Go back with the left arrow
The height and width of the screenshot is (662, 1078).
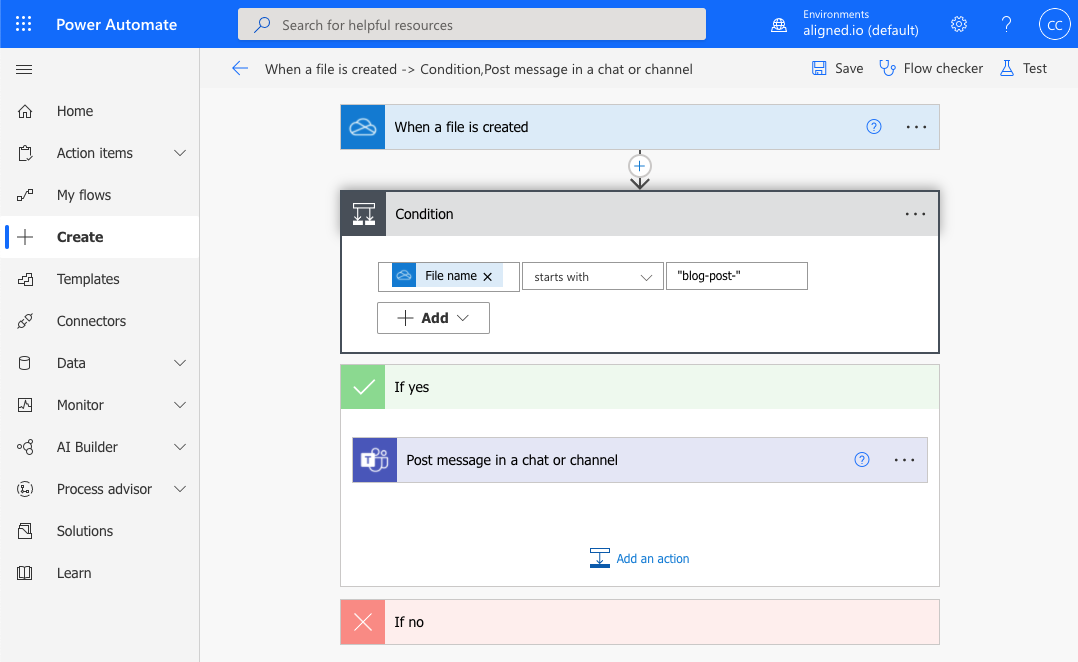(240, 68)
